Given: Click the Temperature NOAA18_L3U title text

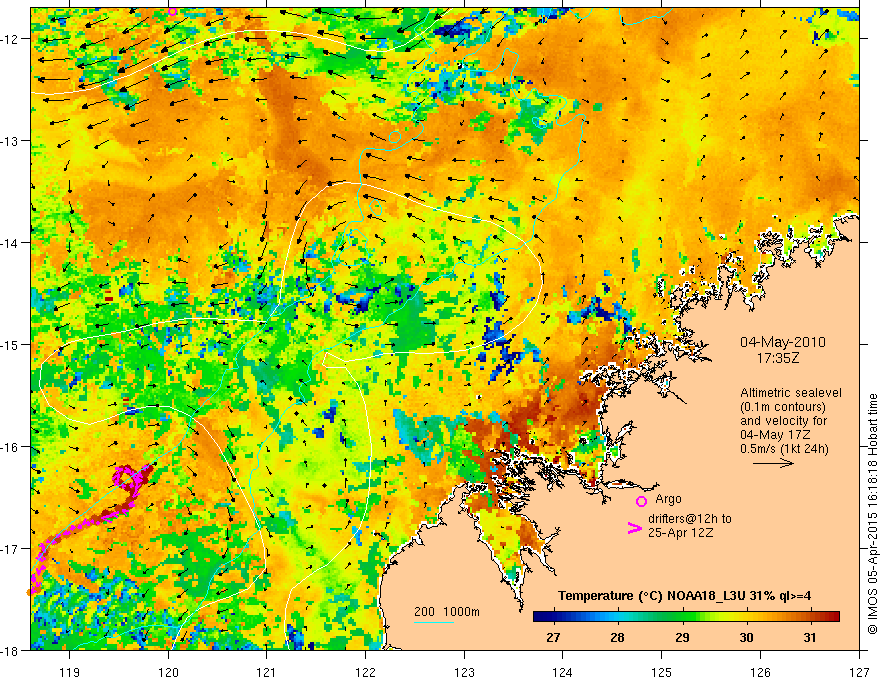Looking at the screenshot, I should 684,596.
